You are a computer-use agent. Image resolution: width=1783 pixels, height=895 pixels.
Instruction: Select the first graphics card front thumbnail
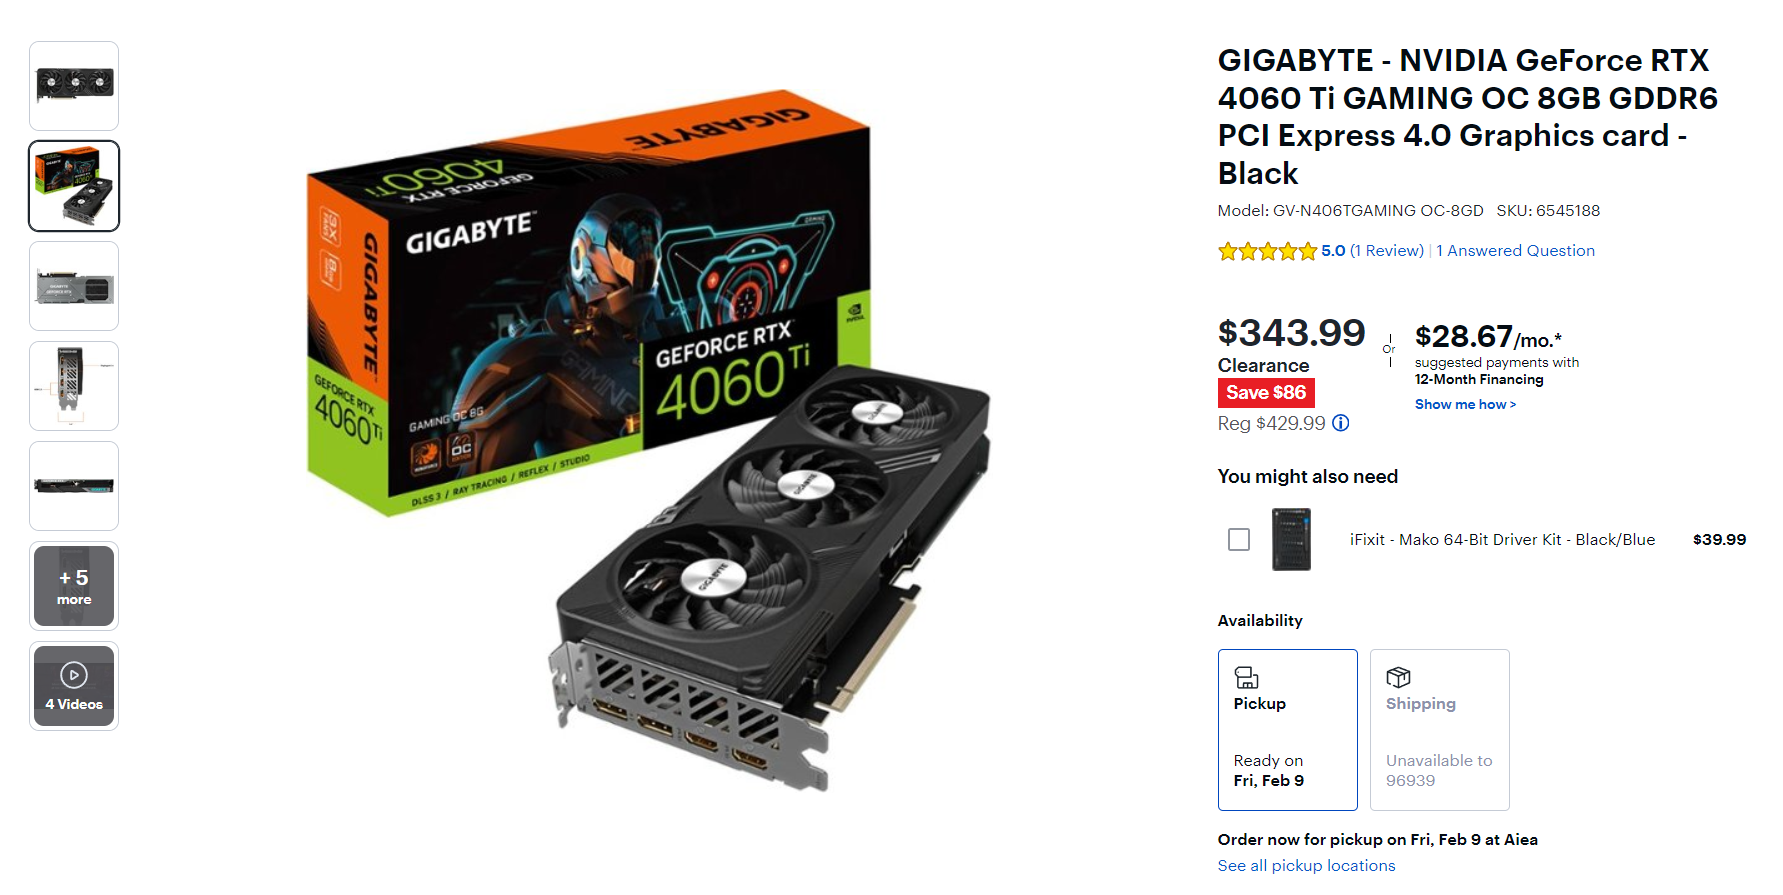(x=74, y=86)
